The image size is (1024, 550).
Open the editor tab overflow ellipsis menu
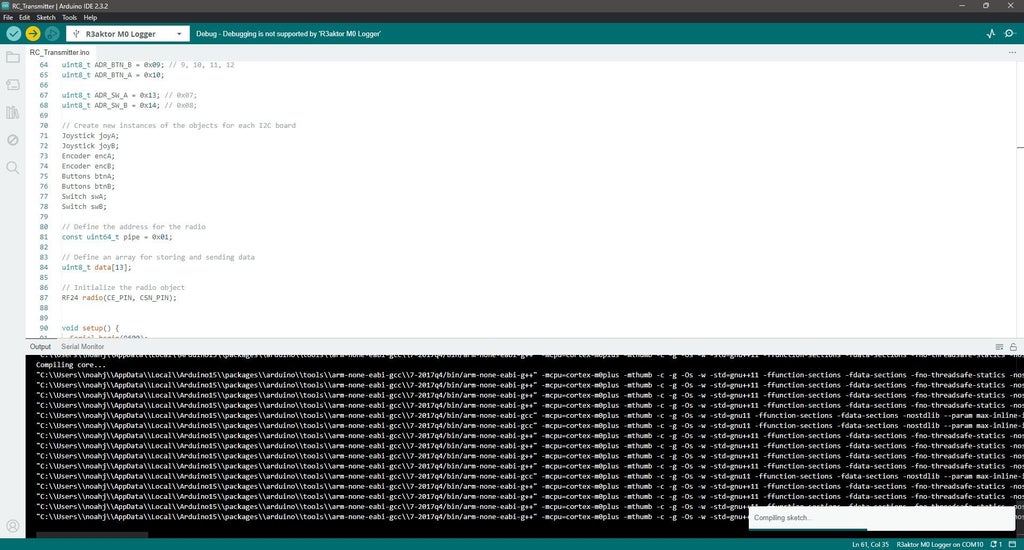[x=1012, y=52]
